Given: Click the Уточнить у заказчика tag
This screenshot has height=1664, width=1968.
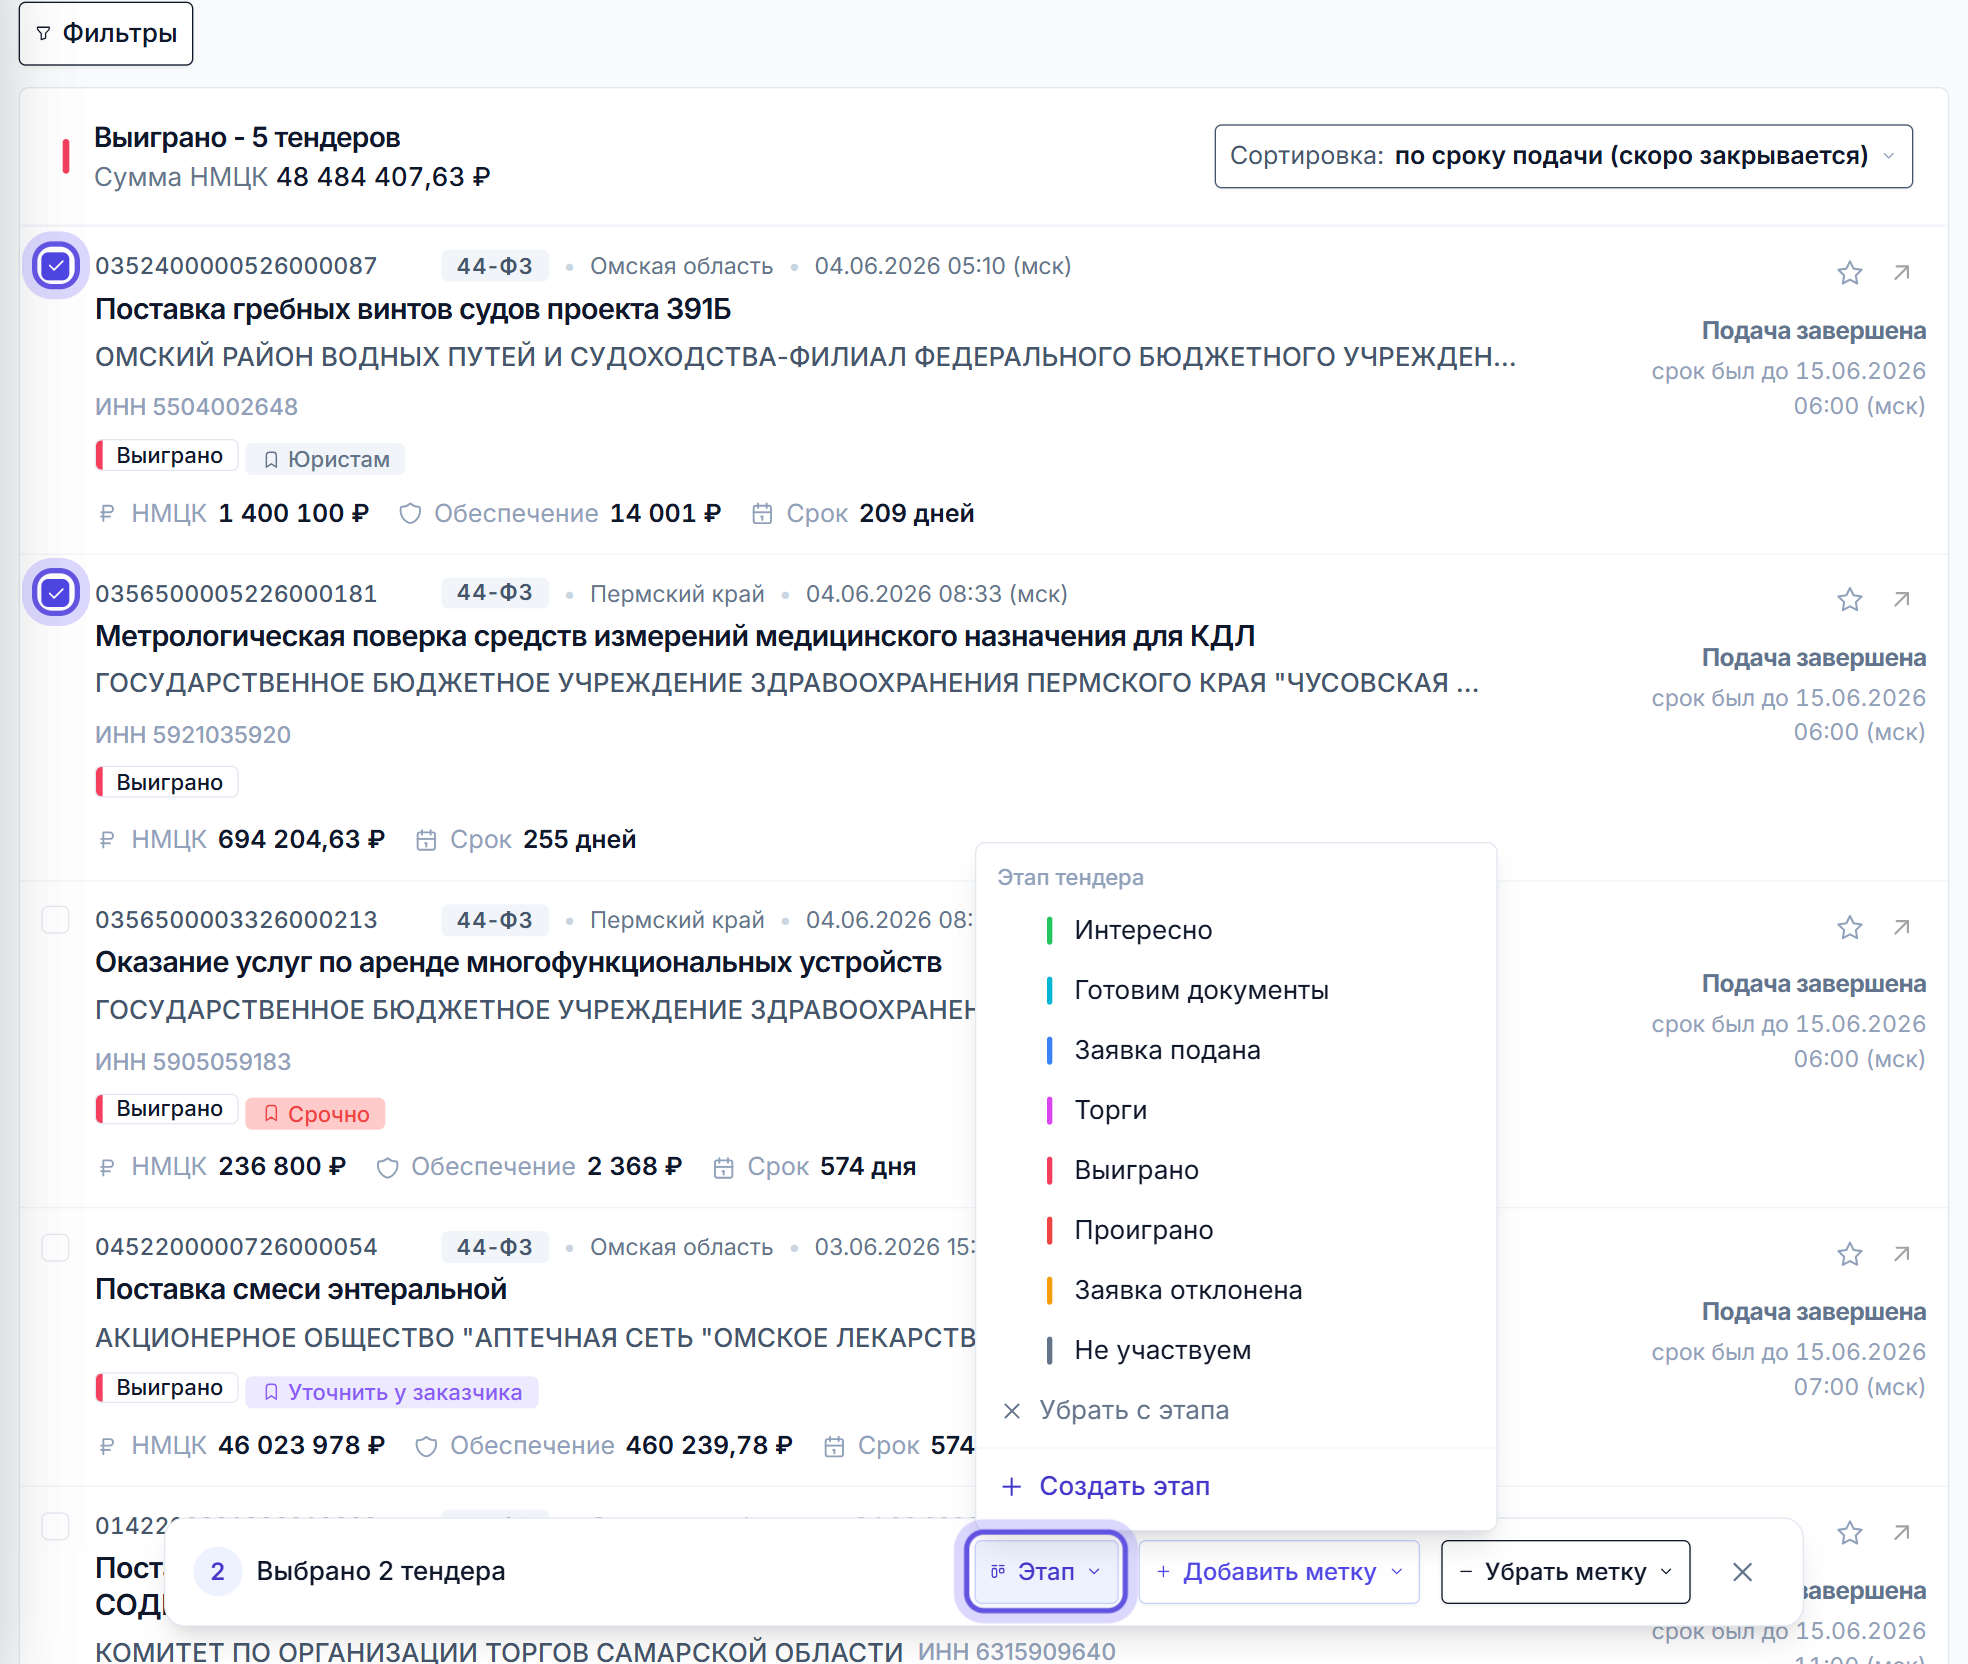Looking at the screenshot, I should (x=392, y=1392).
